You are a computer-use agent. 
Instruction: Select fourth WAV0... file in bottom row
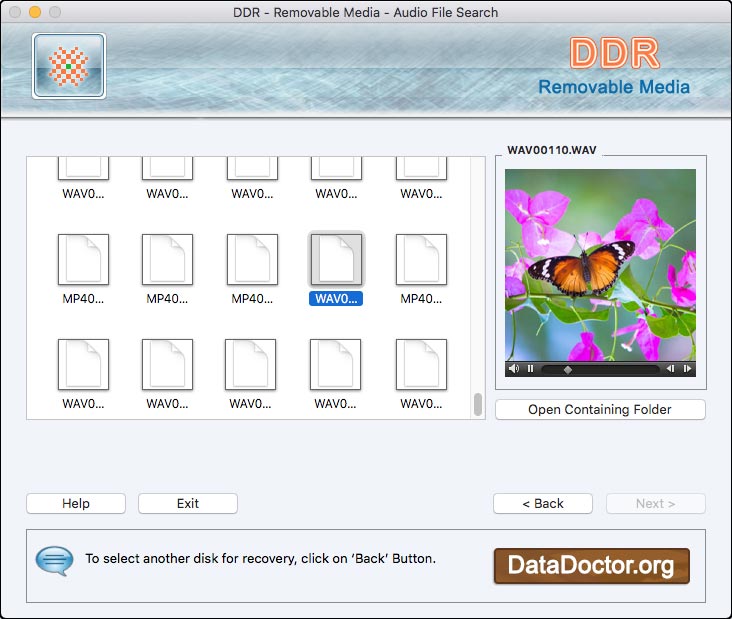pyautogui.click(x=335, y=365)
